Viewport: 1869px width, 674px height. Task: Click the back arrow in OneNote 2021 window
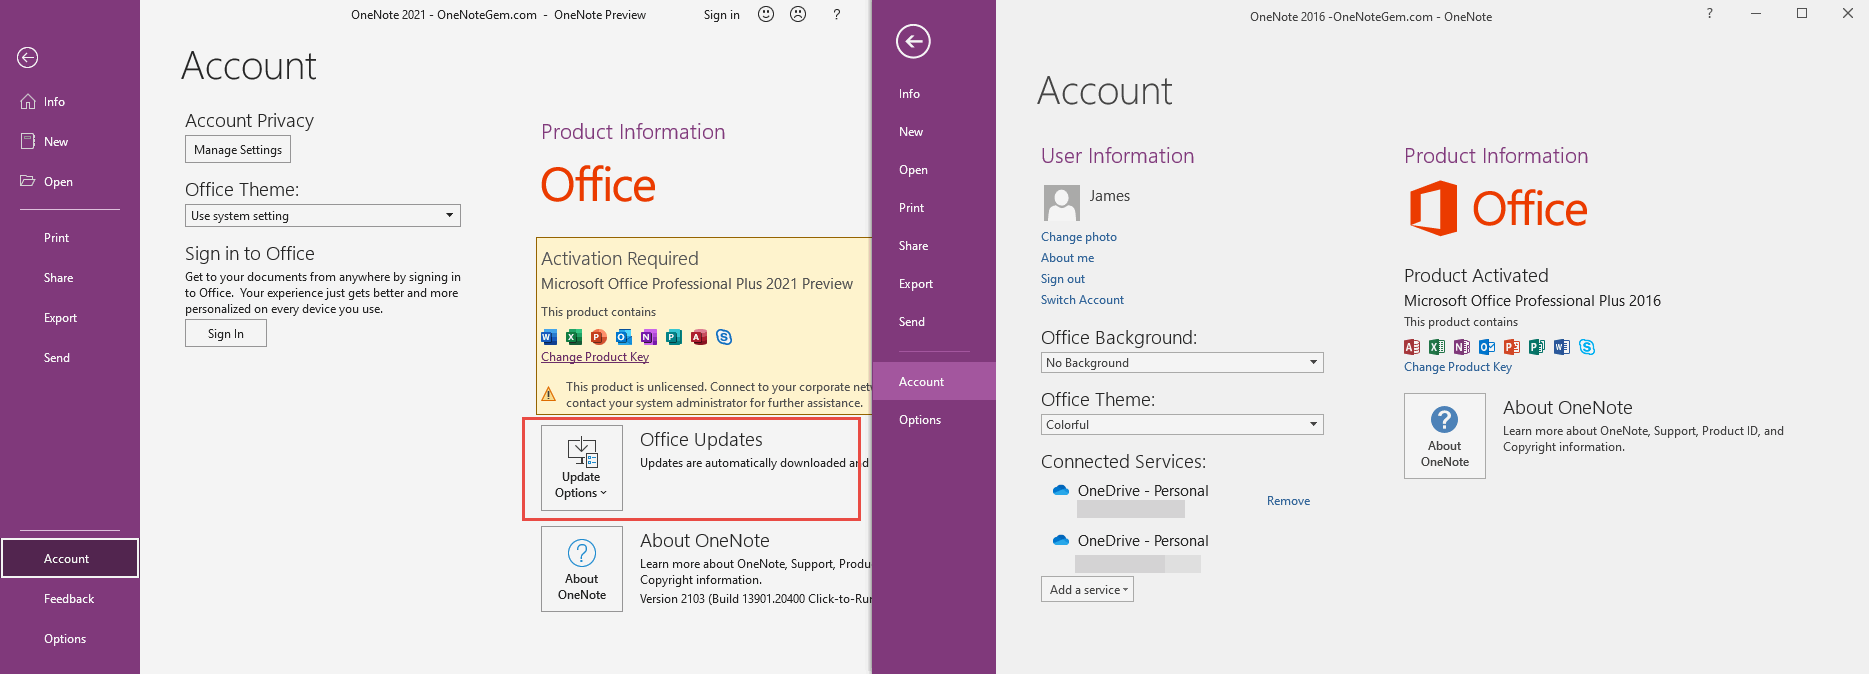(28, 58)
